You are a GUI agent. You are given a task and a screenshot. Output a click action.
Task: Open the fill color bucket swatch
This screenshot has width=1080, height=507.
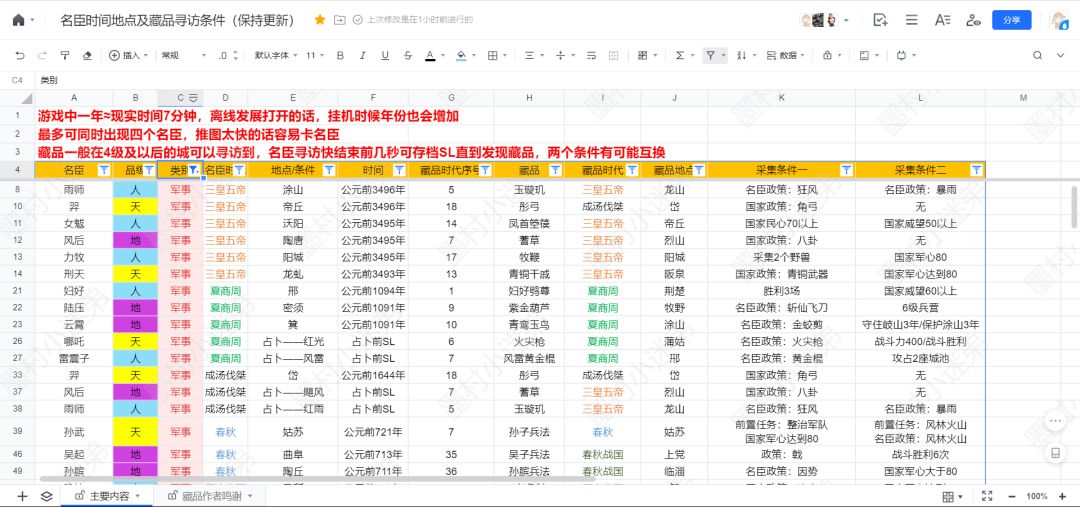tap(460, 56)
